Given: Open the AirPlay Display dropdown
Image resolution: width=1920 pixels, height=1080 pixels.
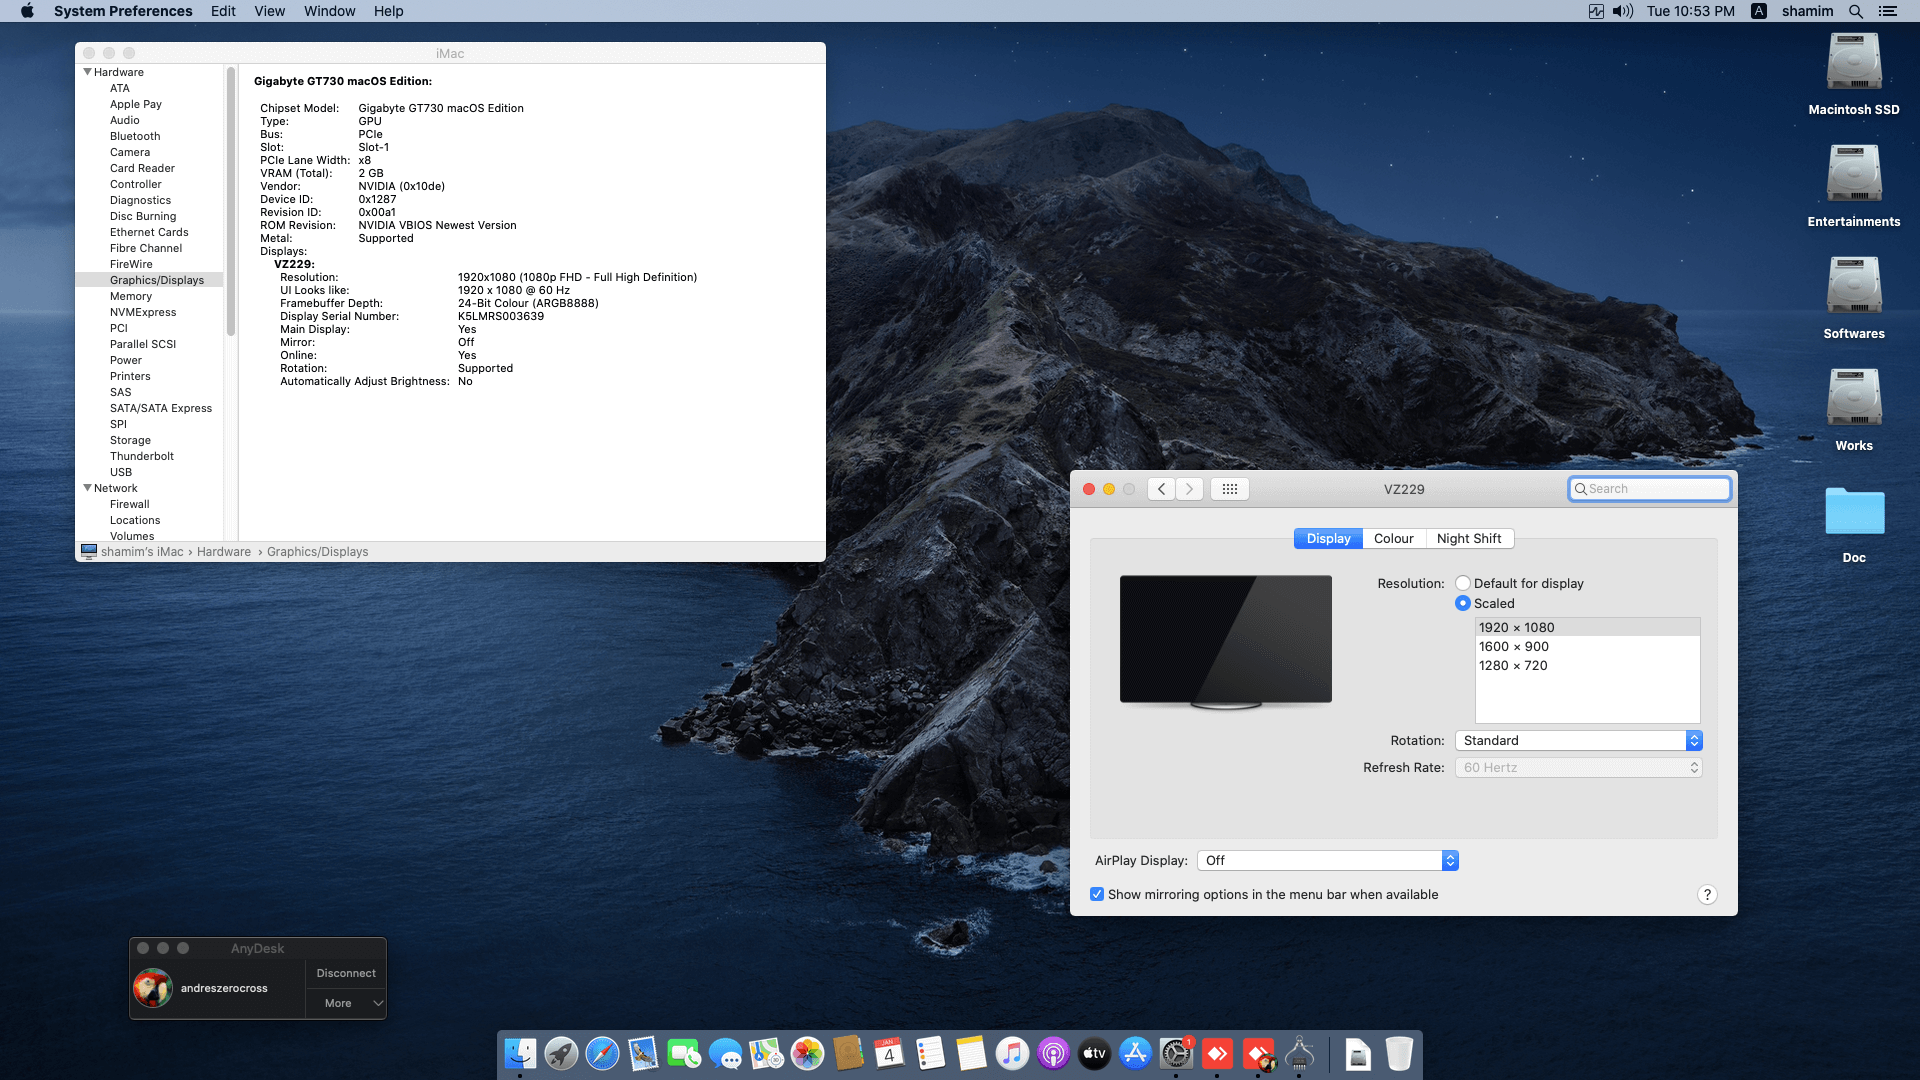Looking at the screenshot, I should (1328, 860).
